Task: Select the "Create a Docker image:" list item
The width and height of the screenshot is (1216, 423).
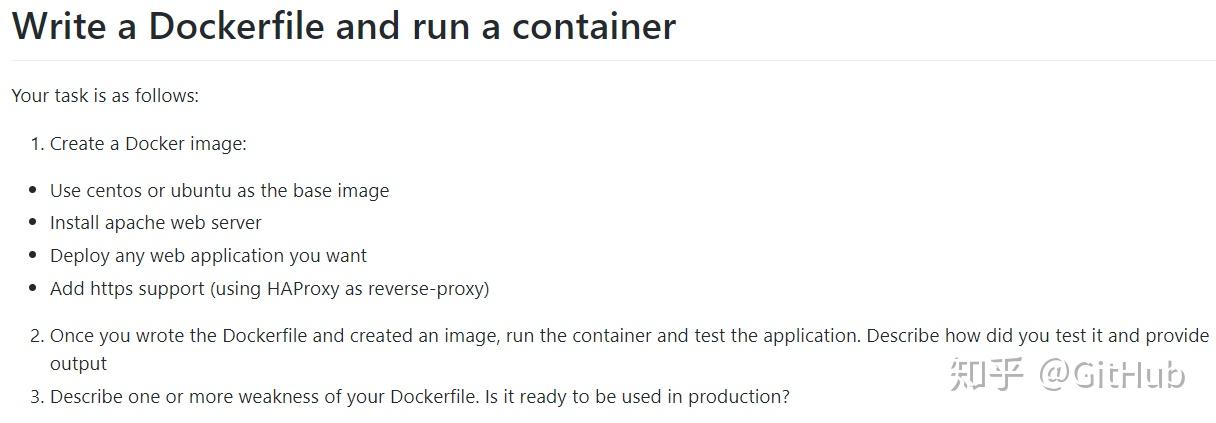Action: [x=148, y=144]
